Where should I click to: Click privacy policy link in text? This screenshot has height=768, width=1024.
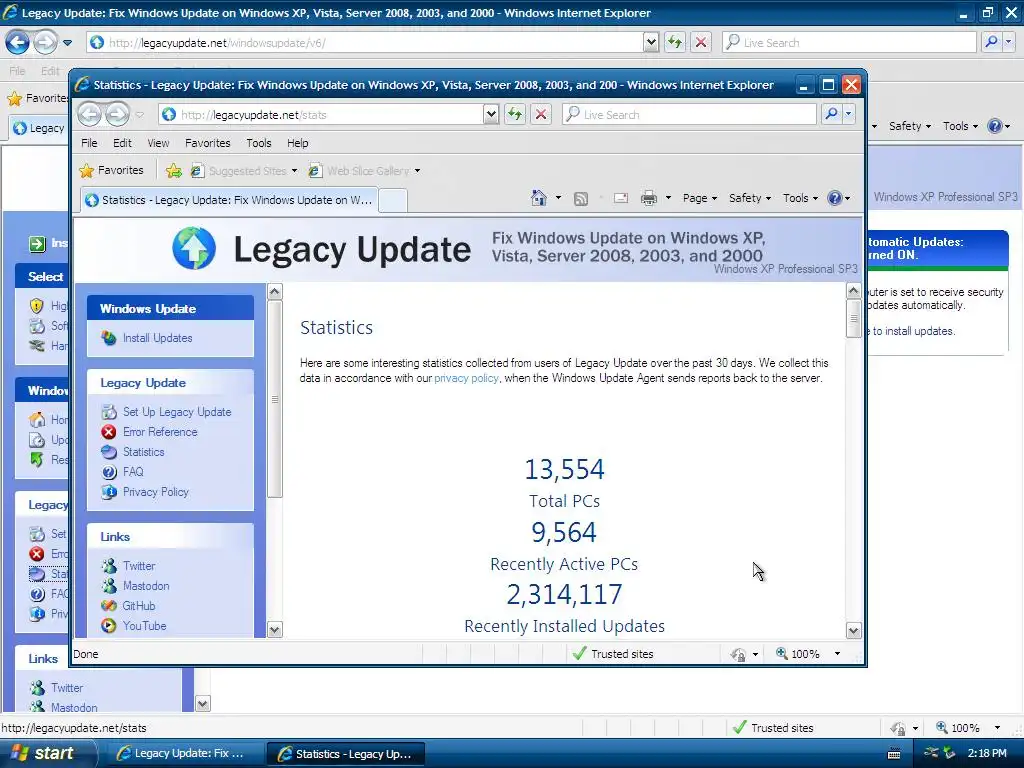click(466, 378)
